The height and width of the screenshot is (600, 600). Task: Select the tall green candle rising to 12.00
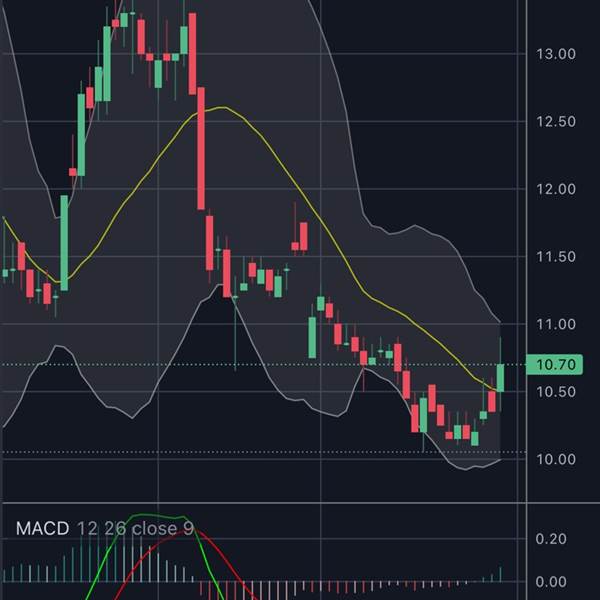pyautogui.click(x=64, y=243)
